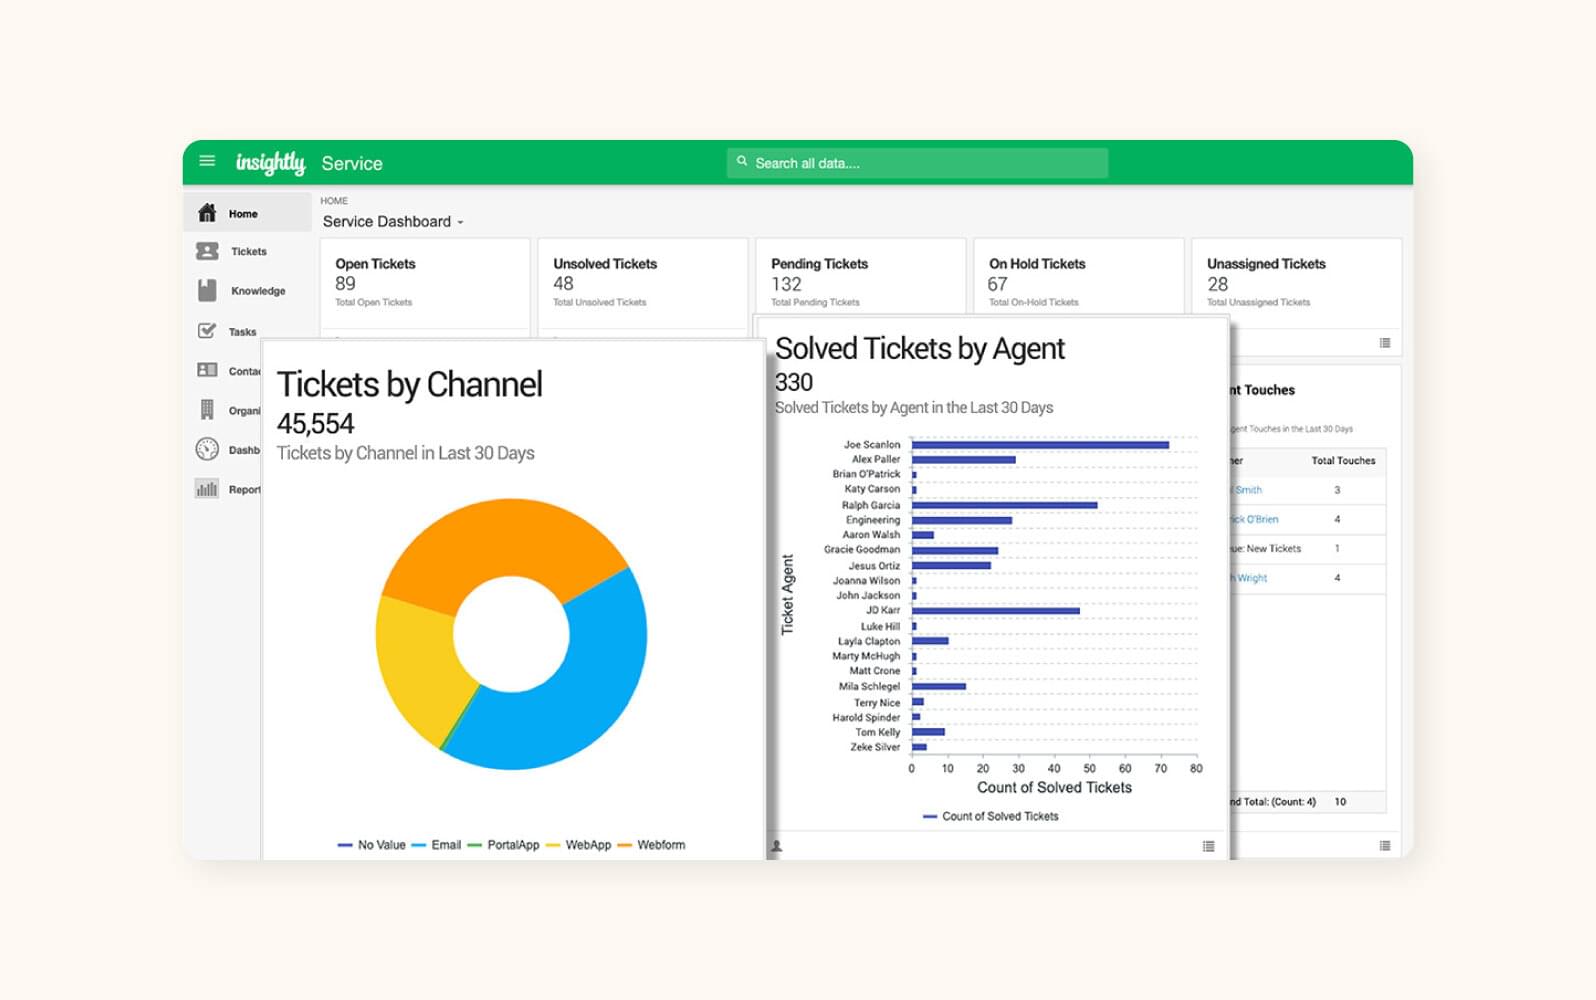The width and height of the screenshot is (1596, 1000).
Task: Open the hamburger menu in header
Action: [x=207, y=161]
